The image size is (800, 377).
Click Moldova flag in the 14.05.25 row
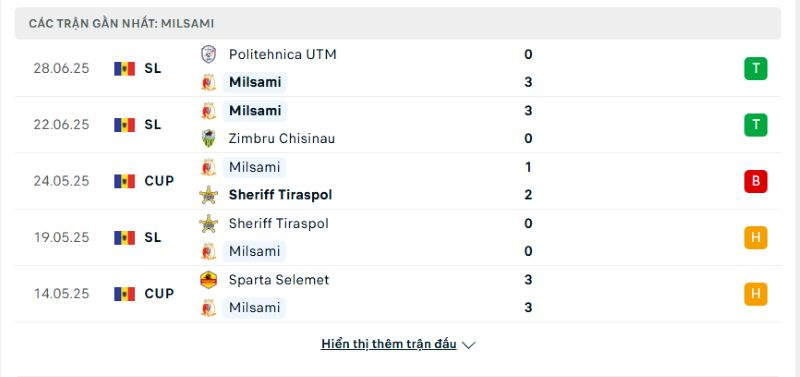click(x=124, y=294)
